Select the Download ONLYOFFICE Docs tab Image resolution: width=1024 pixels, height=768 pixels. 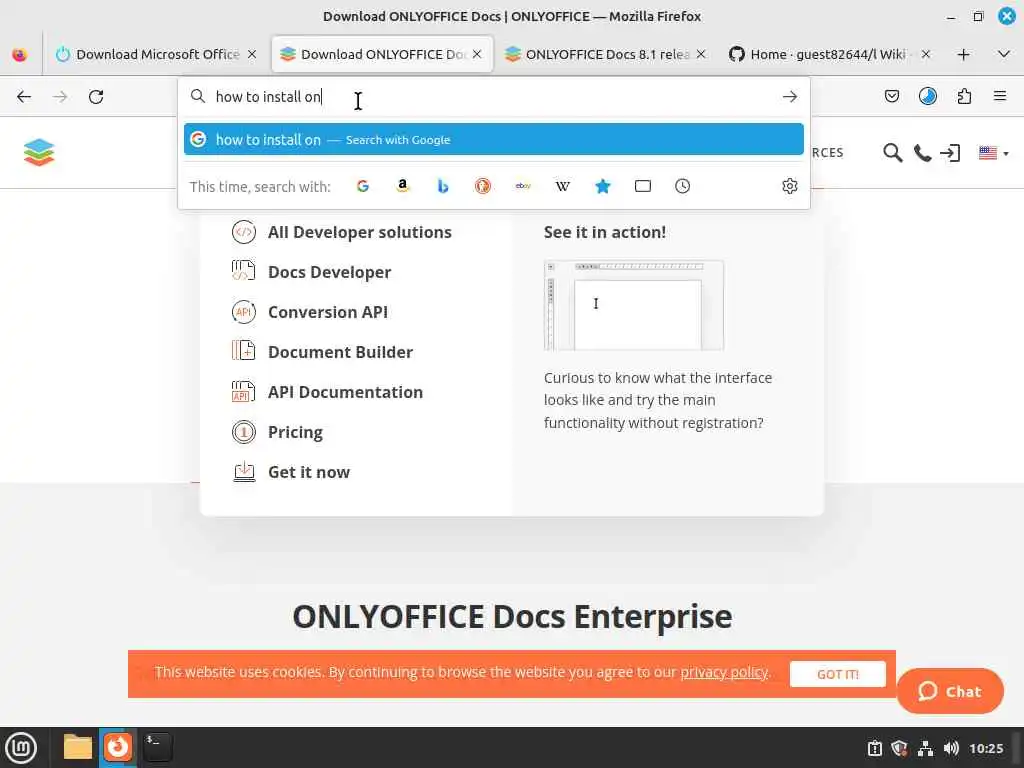click(x=382, y=54)
